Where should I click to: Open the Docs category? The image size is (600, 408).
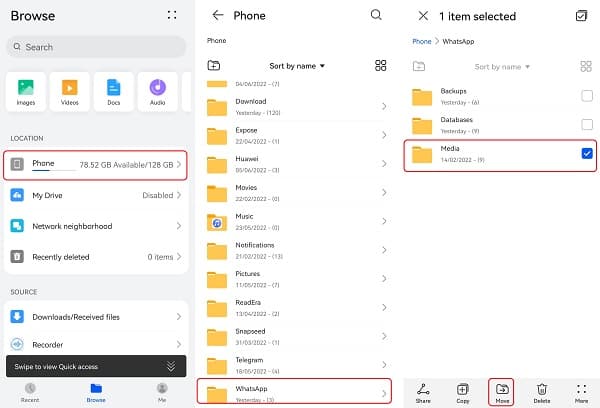pos(114,92)
